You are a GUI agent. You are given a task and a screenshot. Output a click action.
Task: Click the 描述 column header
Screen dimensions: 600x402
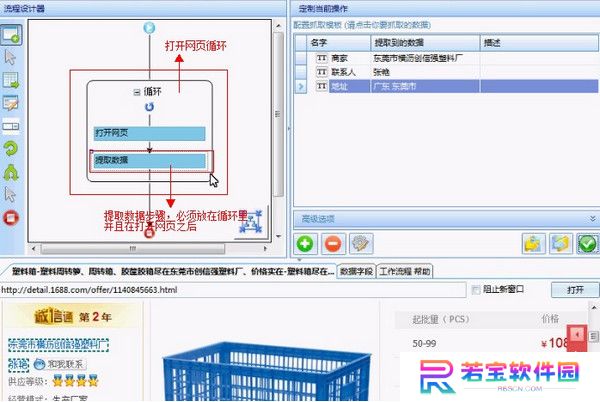coord(539,43)
